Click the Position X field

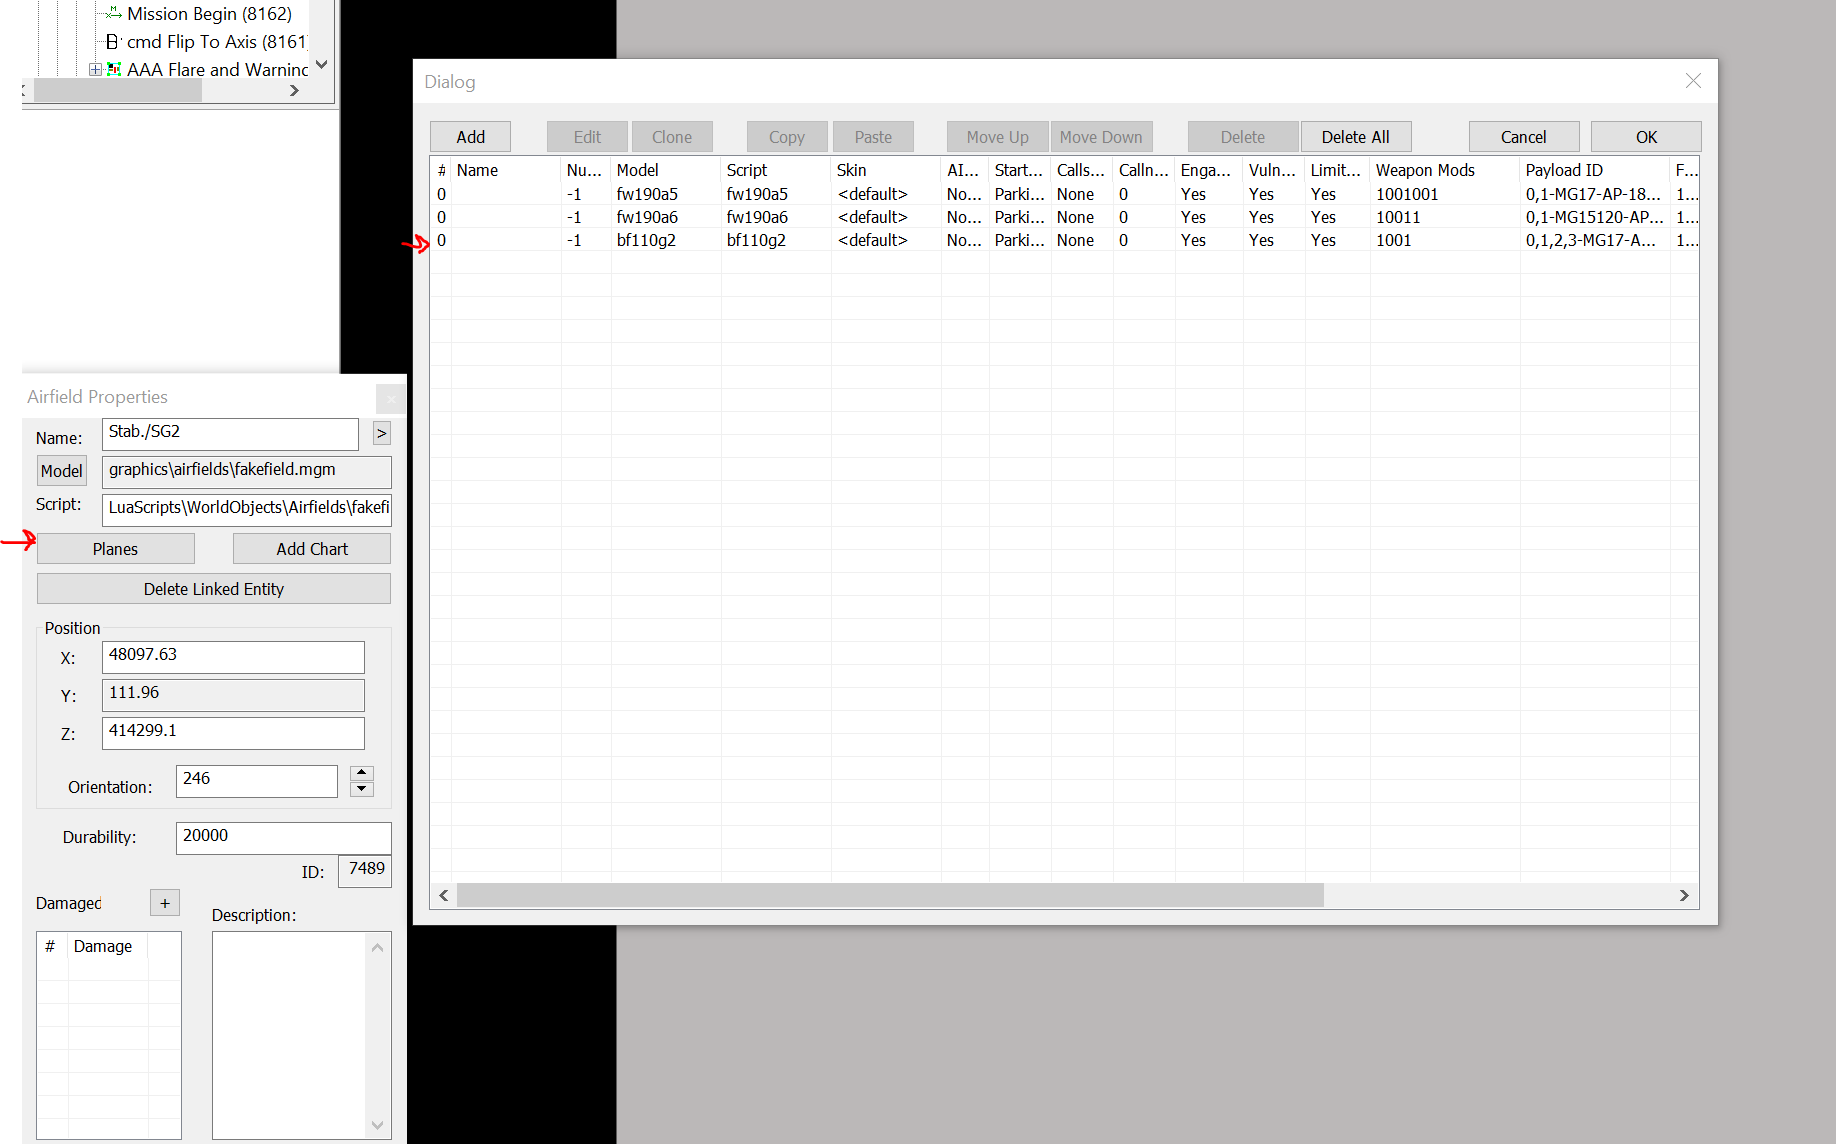233,657
